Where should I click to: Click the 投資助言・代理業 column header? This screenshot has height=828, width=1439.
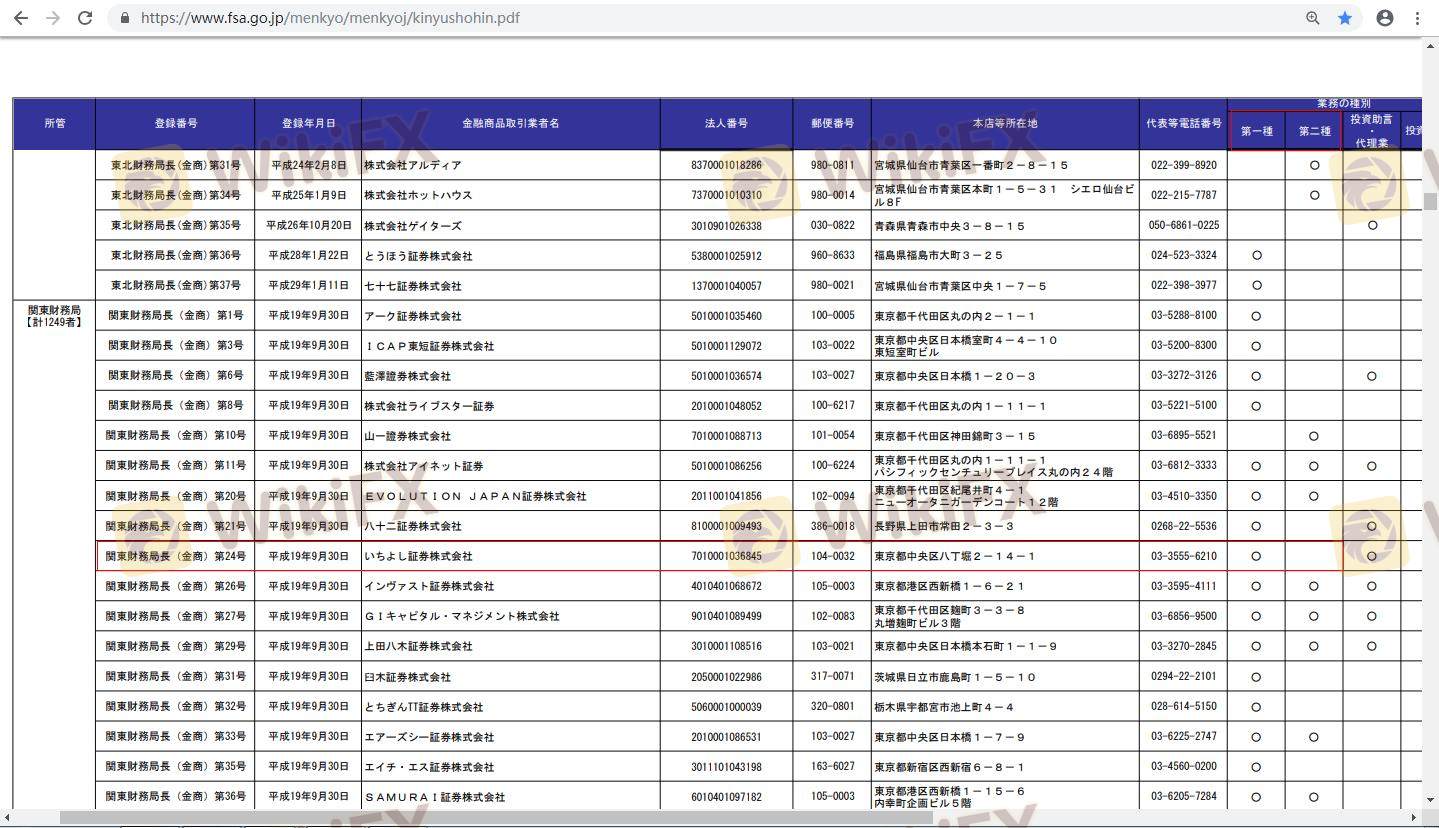pyautogui.click(x=1372, y=131)
